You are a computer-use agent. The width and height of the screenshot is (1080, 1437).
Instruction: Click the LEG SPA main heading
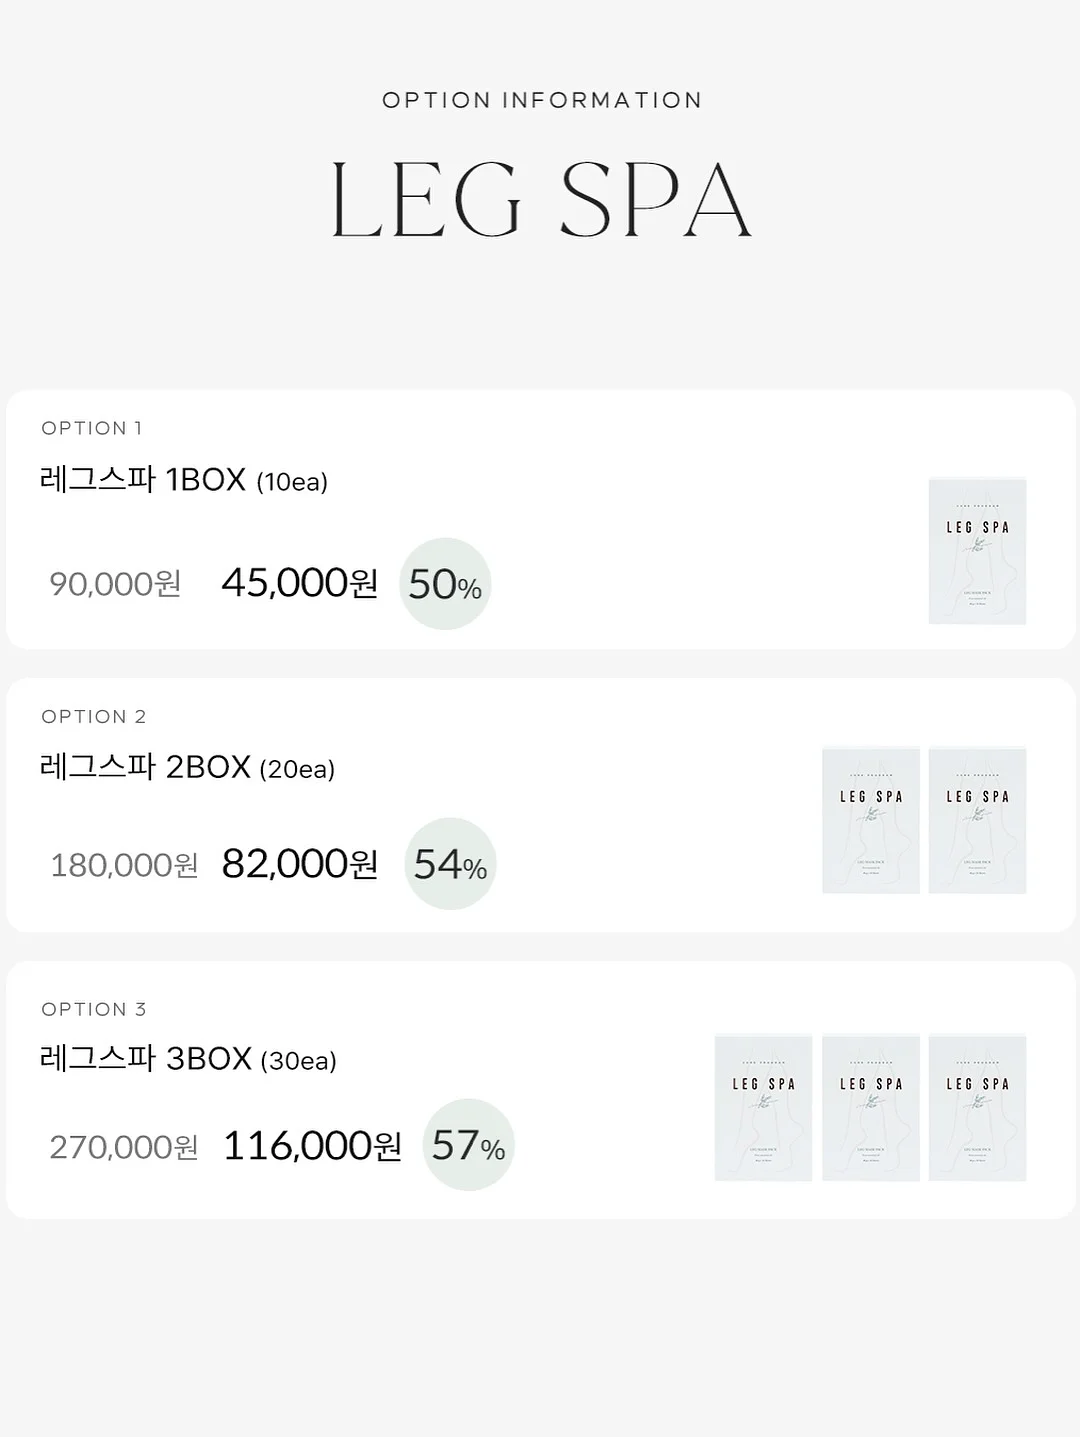click(x=541, y=200)
